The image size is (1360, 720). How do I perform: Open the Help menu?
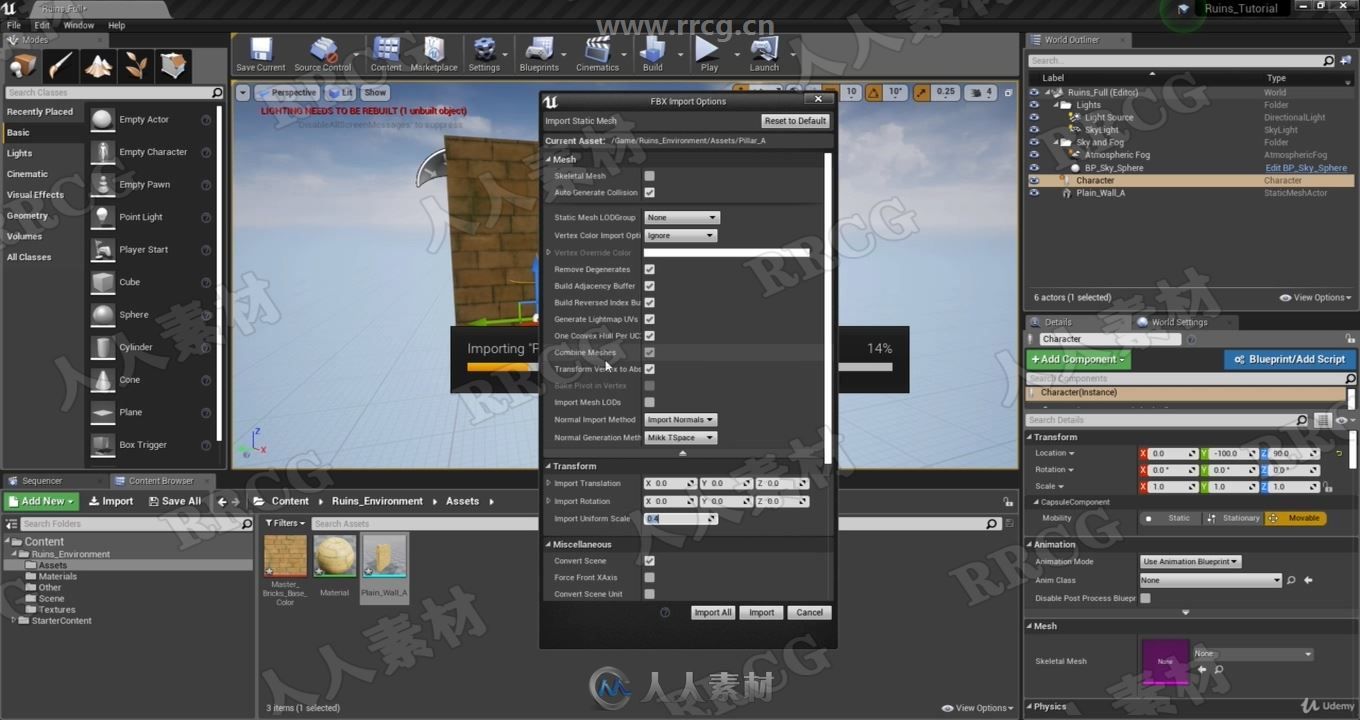point(116,25)
